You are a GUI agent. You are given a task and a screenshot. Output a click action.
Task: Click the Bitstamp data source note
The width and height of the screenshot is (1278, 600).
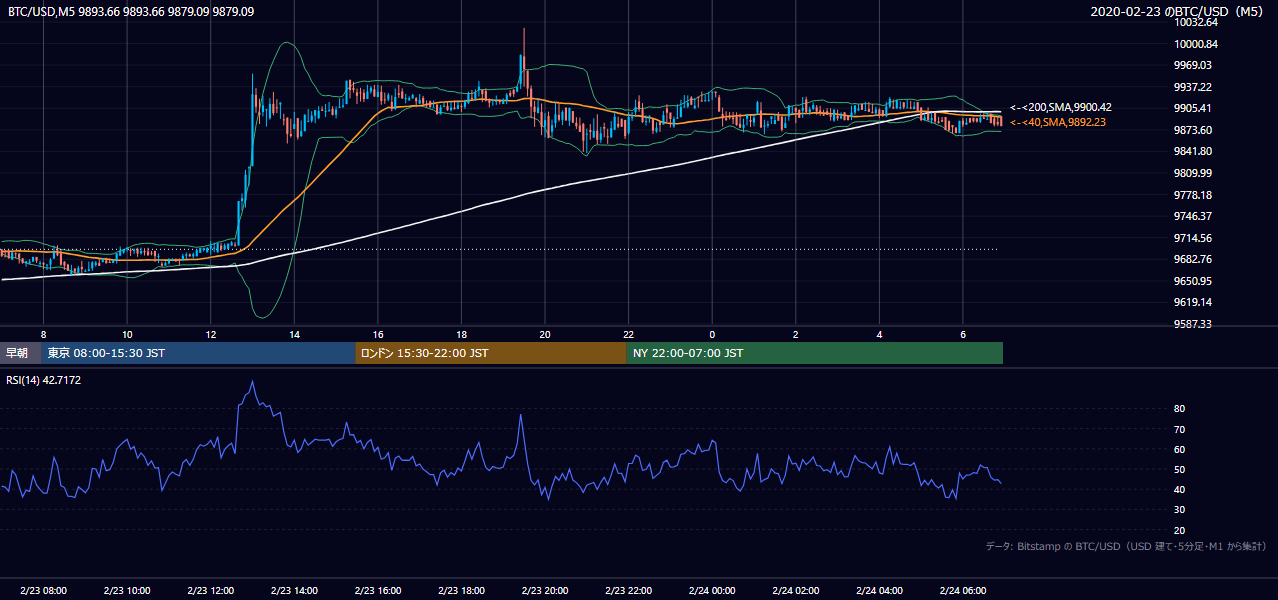point(1126,546)
